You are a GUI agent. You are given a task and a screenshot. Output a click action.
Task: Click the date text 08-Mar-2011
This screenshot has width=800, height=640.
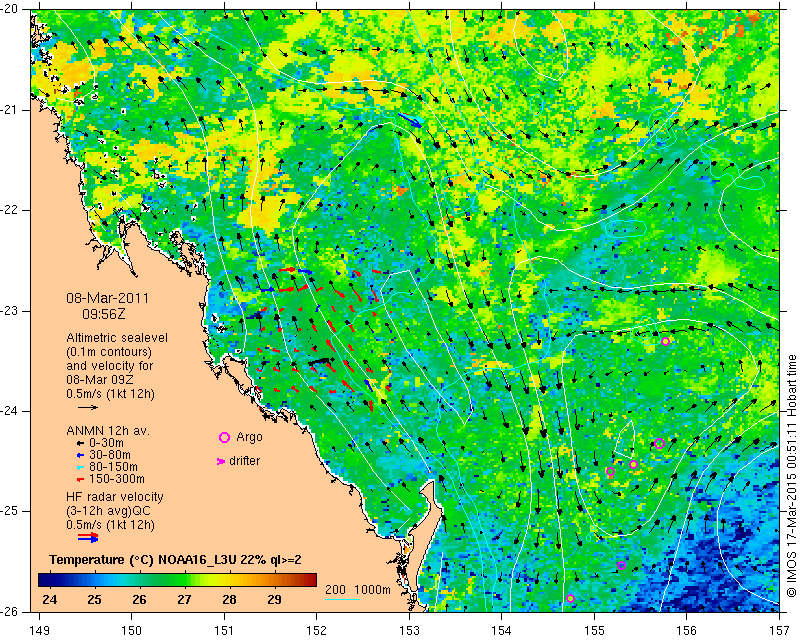pyautogui.click(x=108, y=298)
